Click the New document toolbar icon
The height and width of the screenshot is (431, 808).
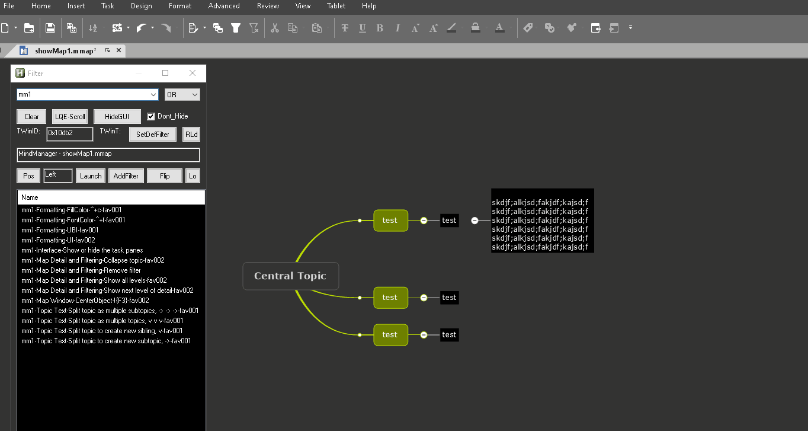pos(5,28)
